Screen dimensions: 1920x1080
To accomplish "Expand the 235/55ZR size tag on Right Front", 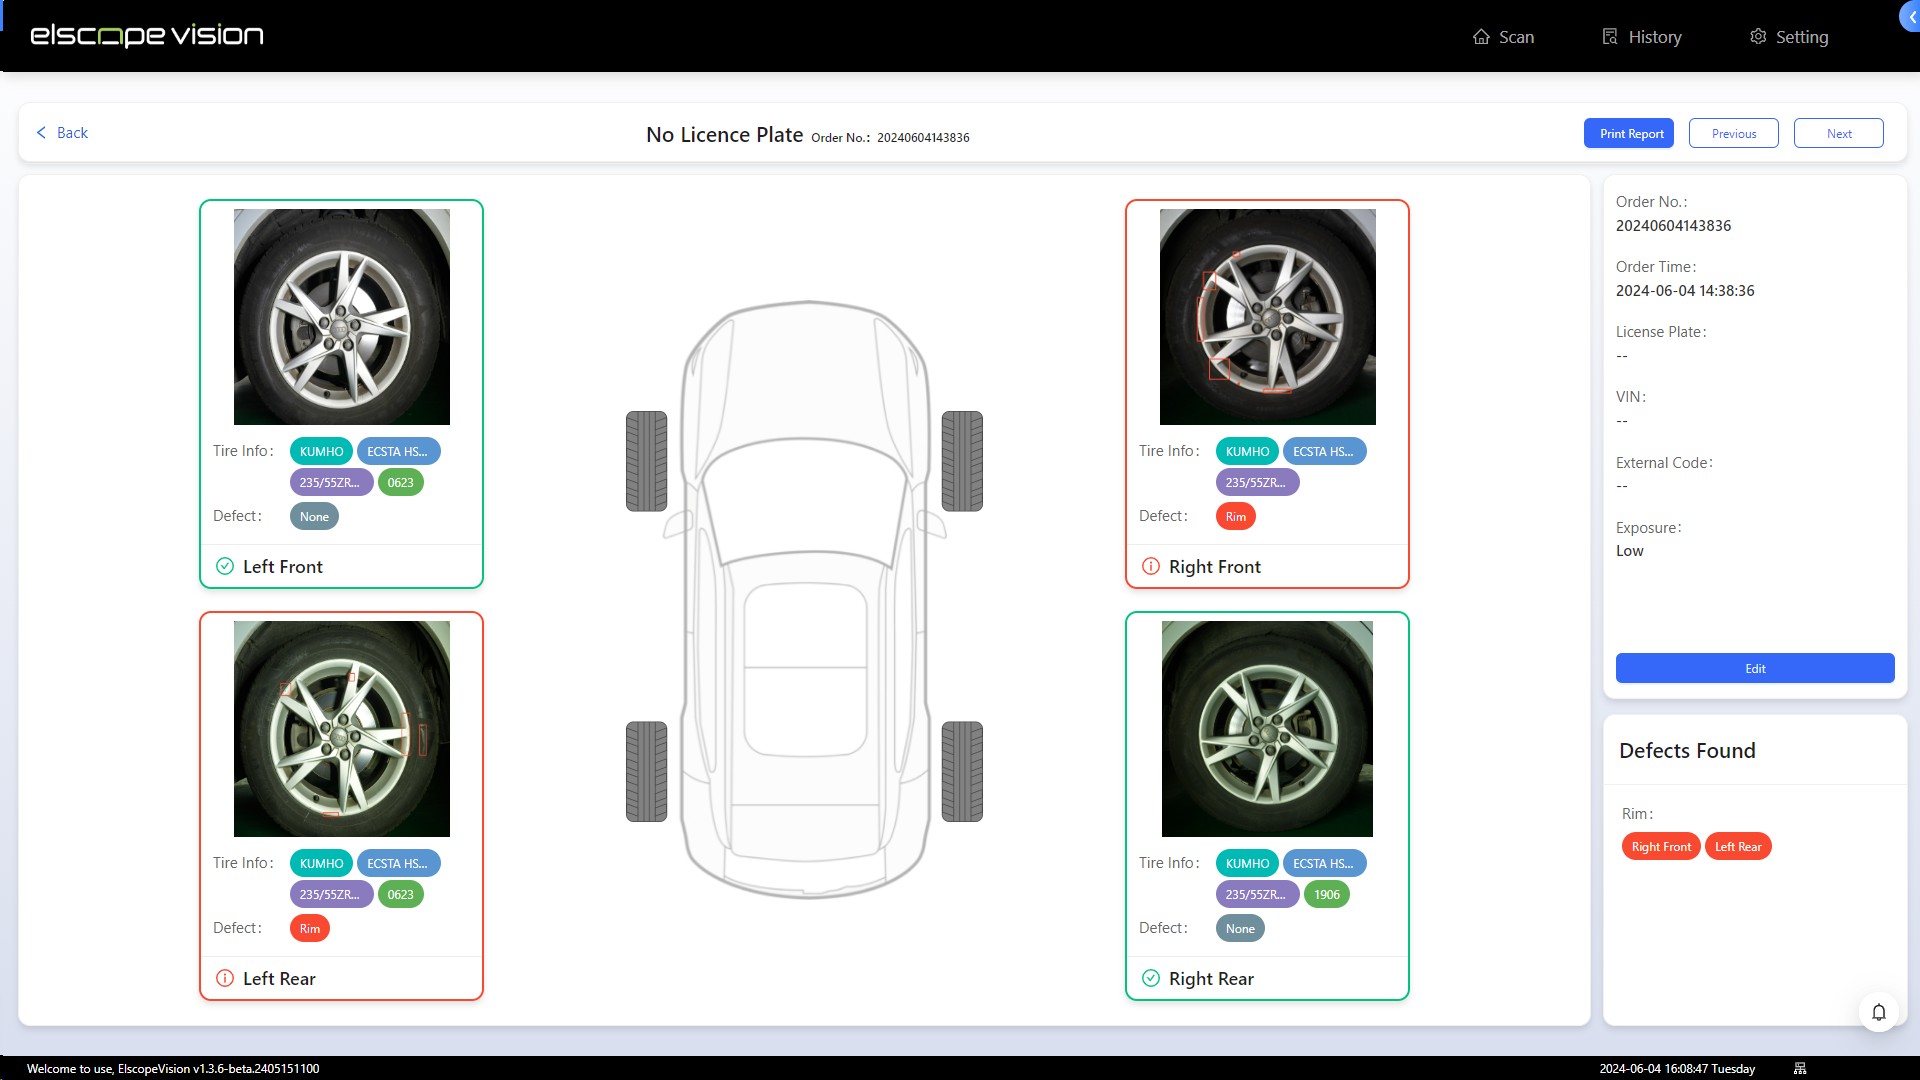I will click(1257, 482).
